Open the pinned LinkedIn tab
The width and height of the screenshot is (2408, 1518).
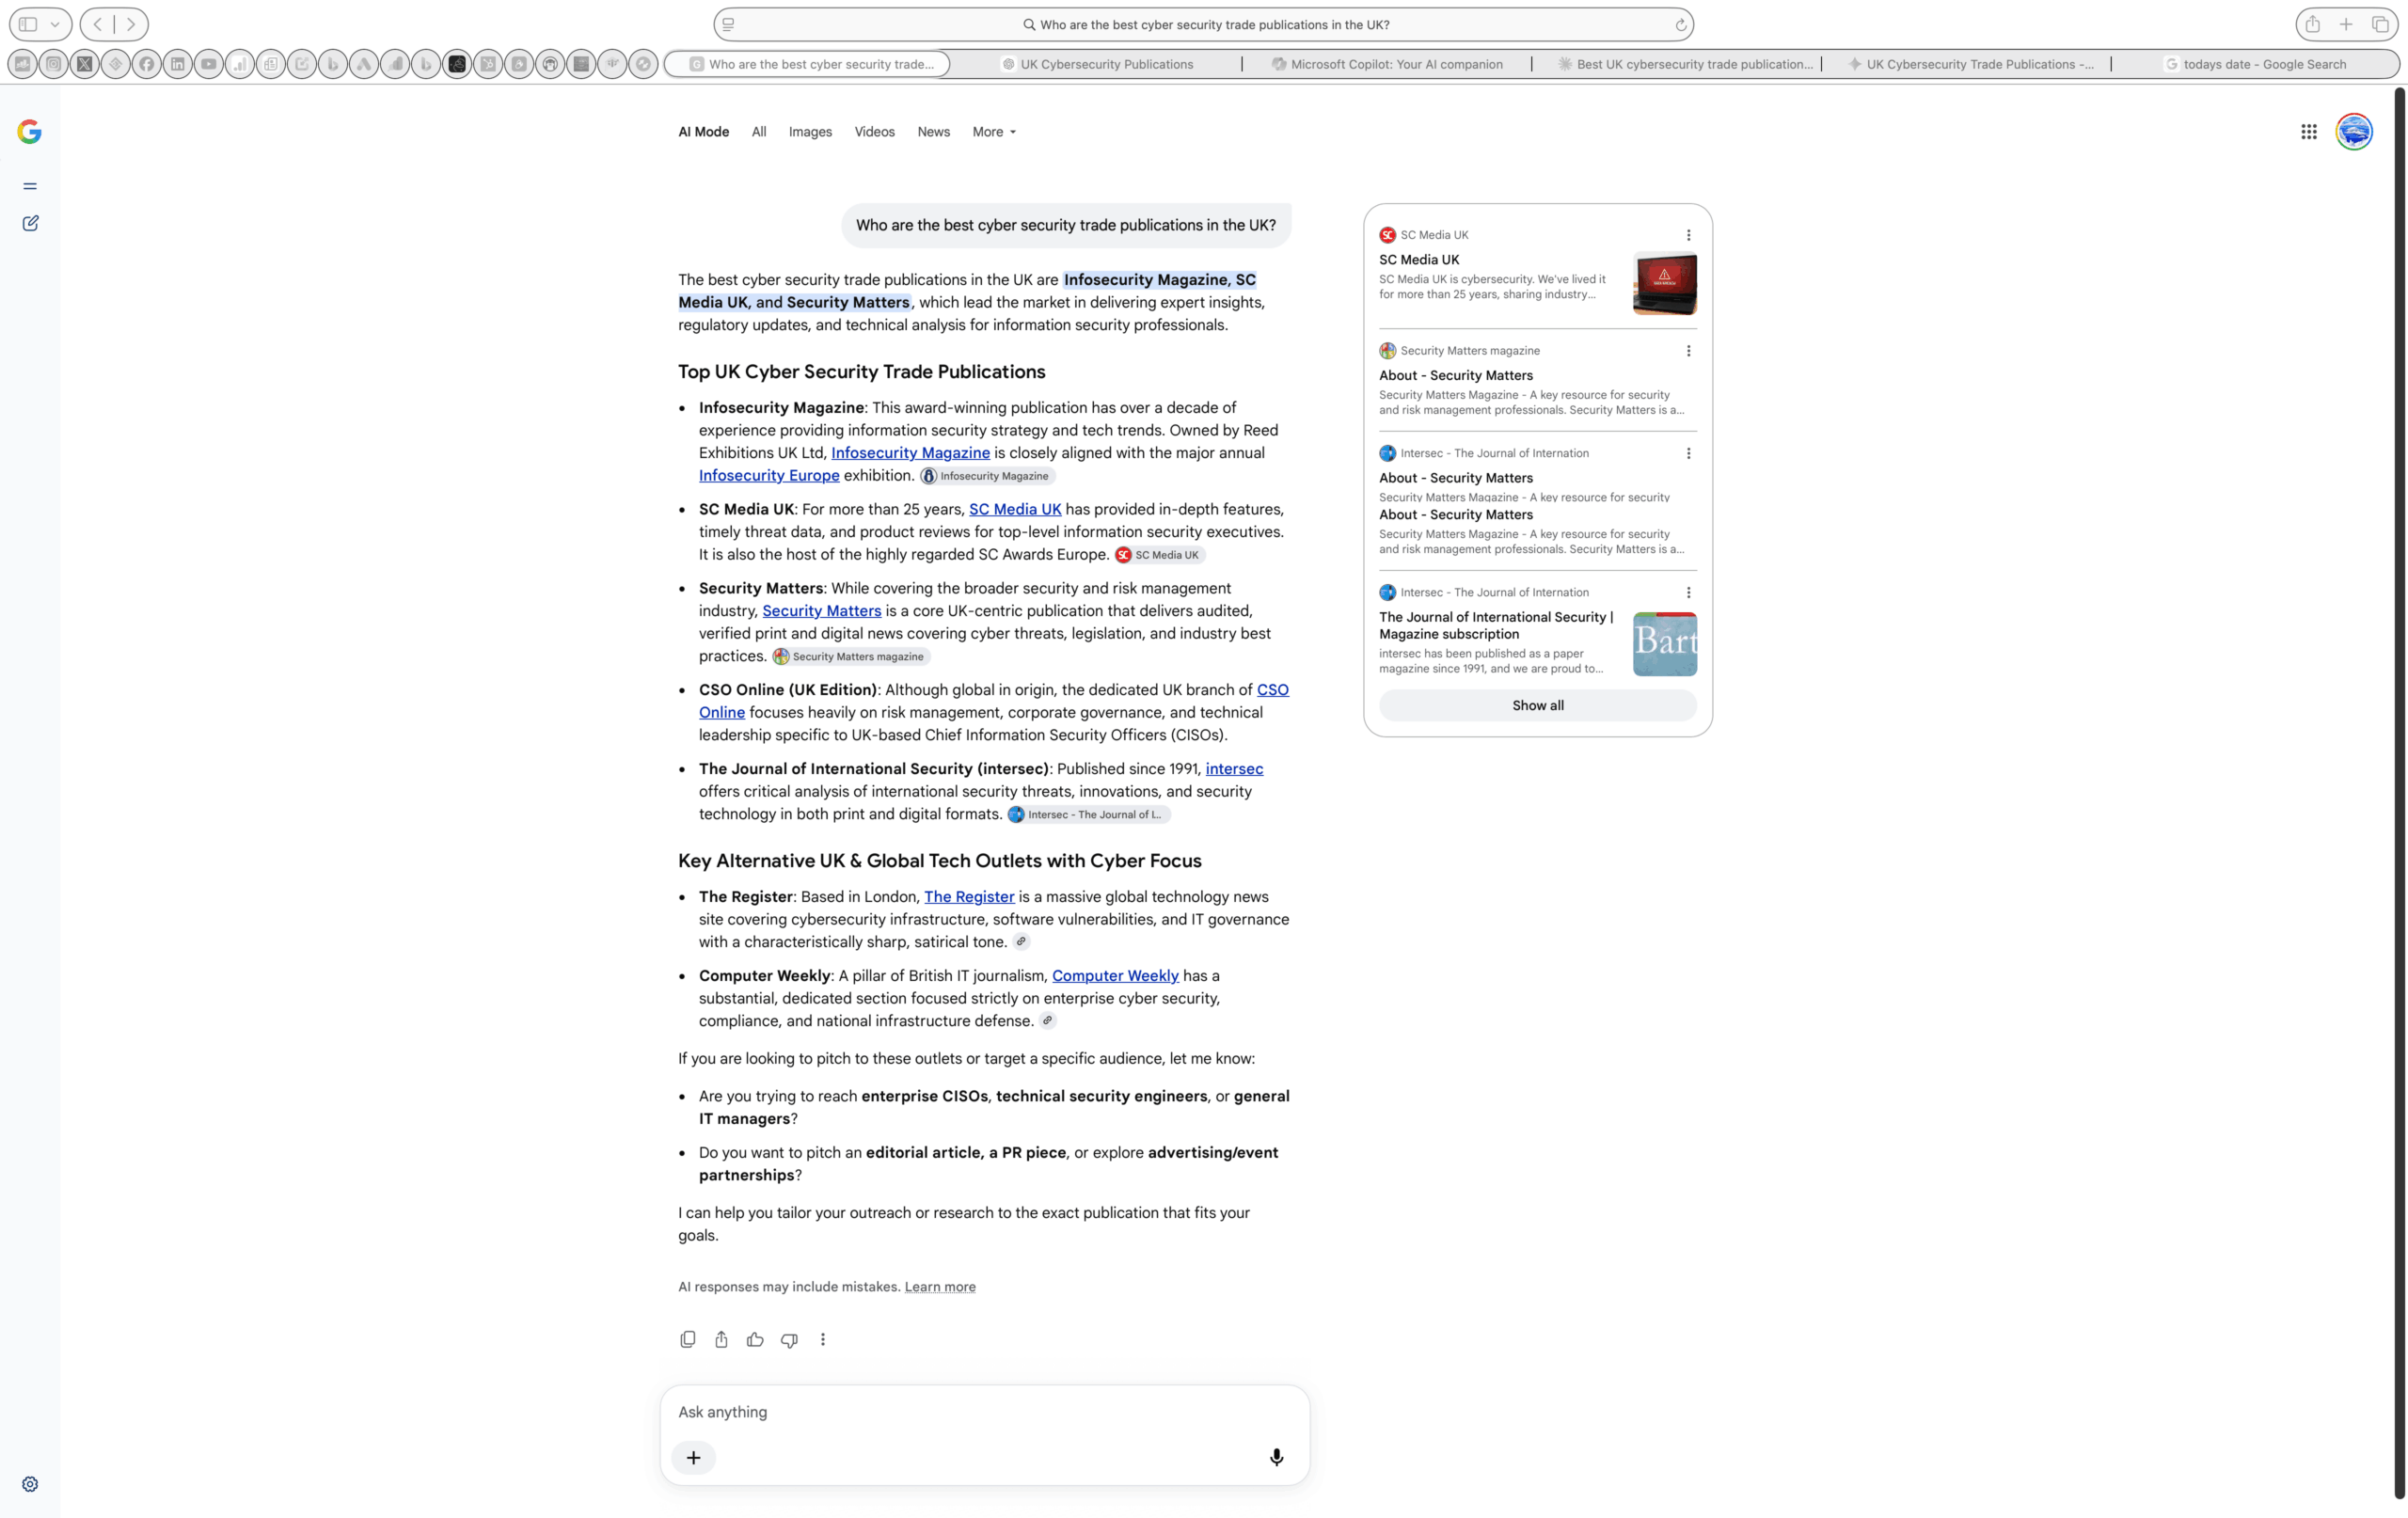pos(178,64)
